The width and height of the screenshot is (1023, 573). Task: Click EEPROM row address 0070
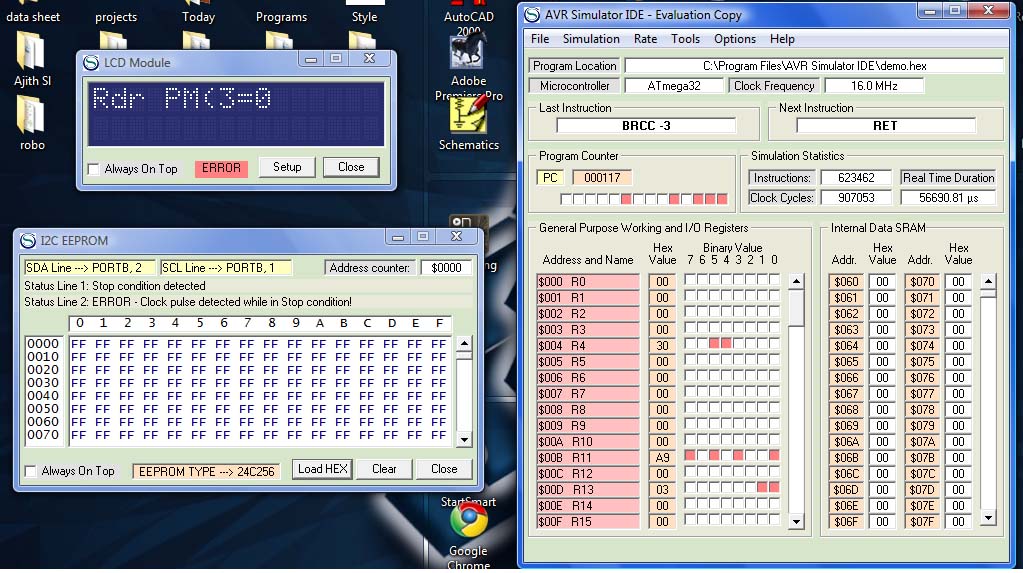43,435
